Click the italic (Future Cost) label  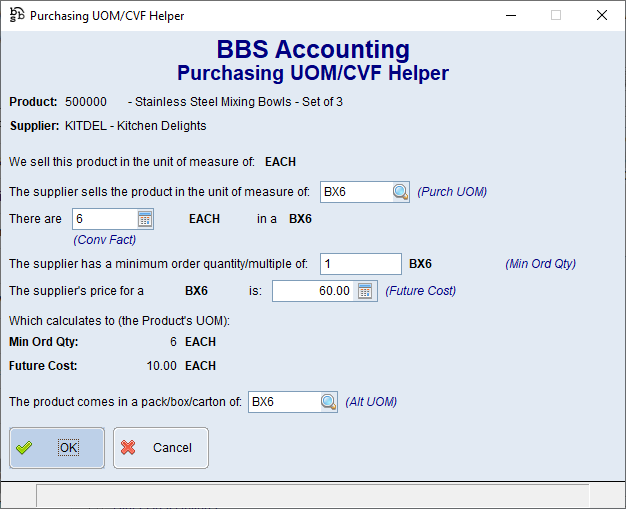coord(420,291)
